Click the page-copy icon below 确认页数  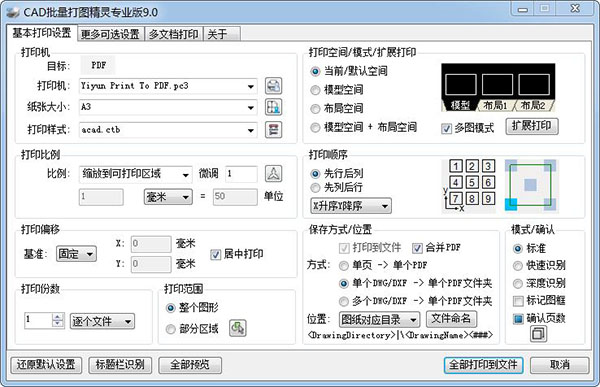(538, 334)
